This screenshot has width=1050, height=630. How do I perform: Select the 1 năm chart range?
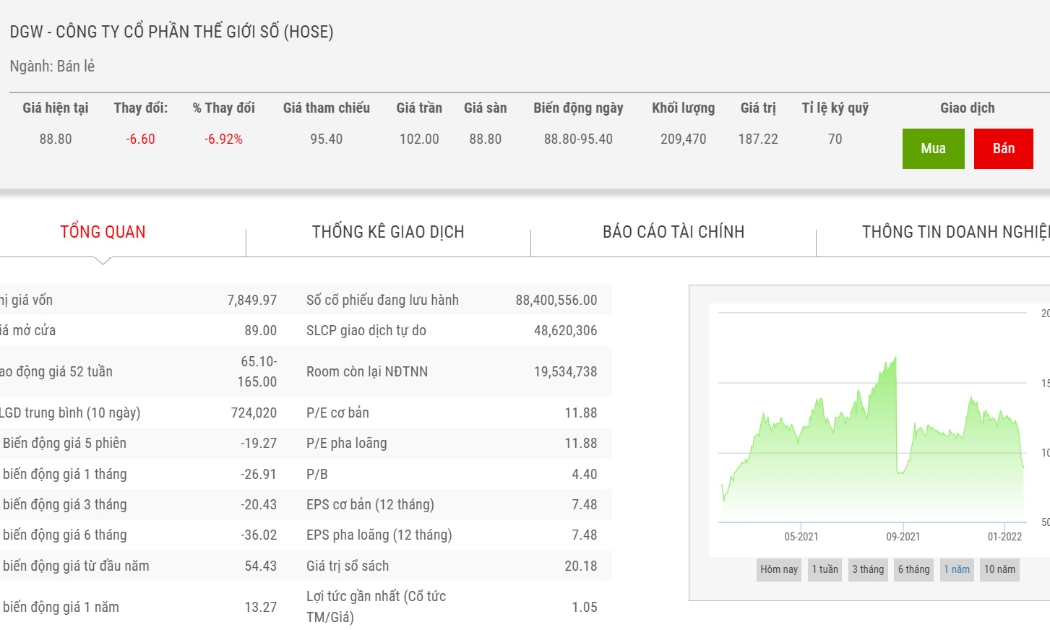[x=957, y=569]
